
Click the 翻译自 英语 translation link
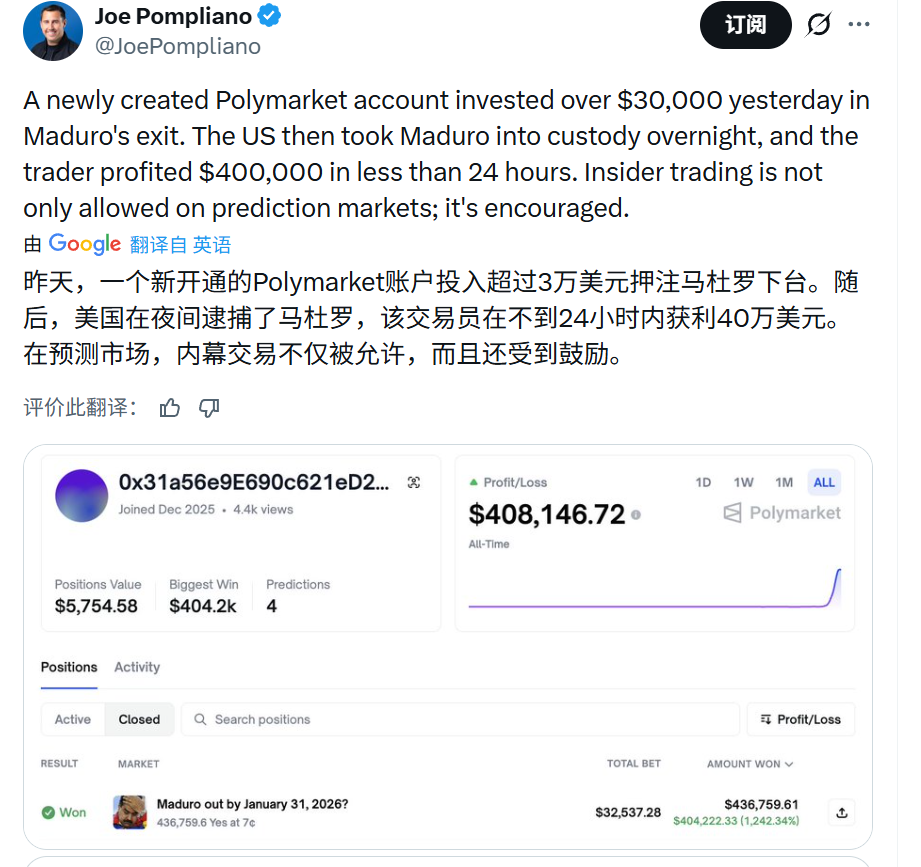(x=180, y=244)
